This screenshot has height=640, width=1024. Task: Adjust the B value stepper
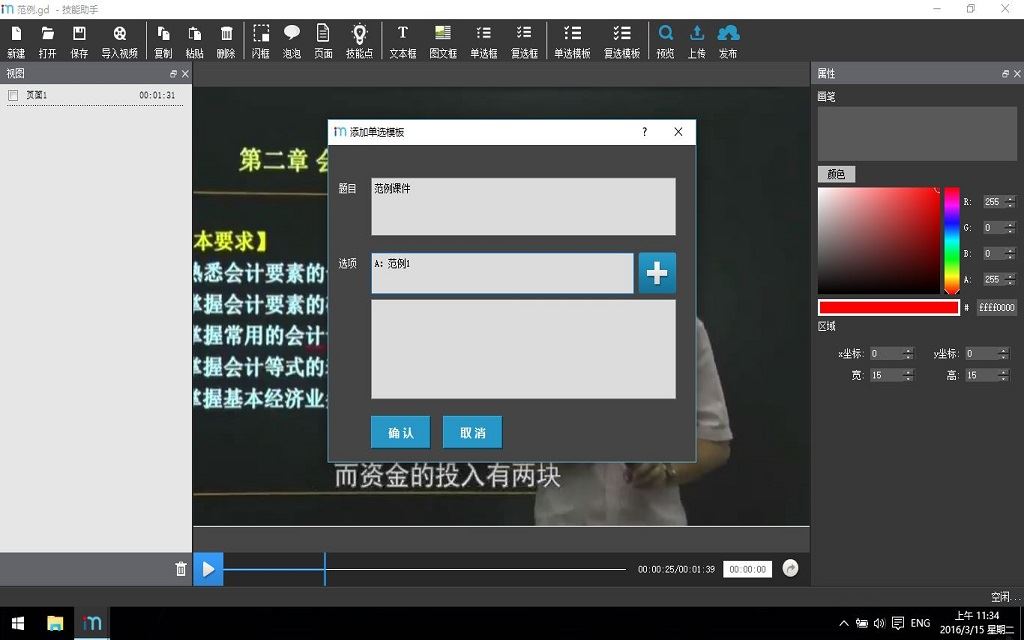coord(1010,253)
